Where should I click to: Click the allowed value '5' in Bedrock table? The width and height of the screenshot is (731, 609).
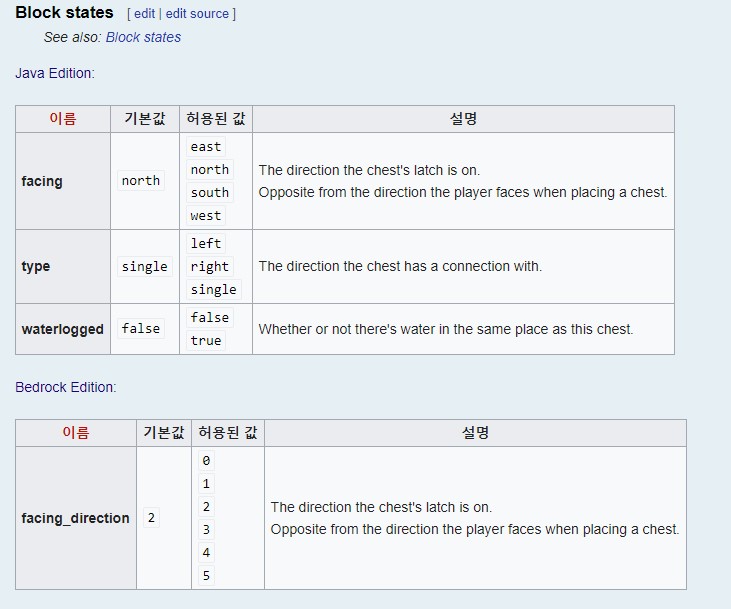206,575
